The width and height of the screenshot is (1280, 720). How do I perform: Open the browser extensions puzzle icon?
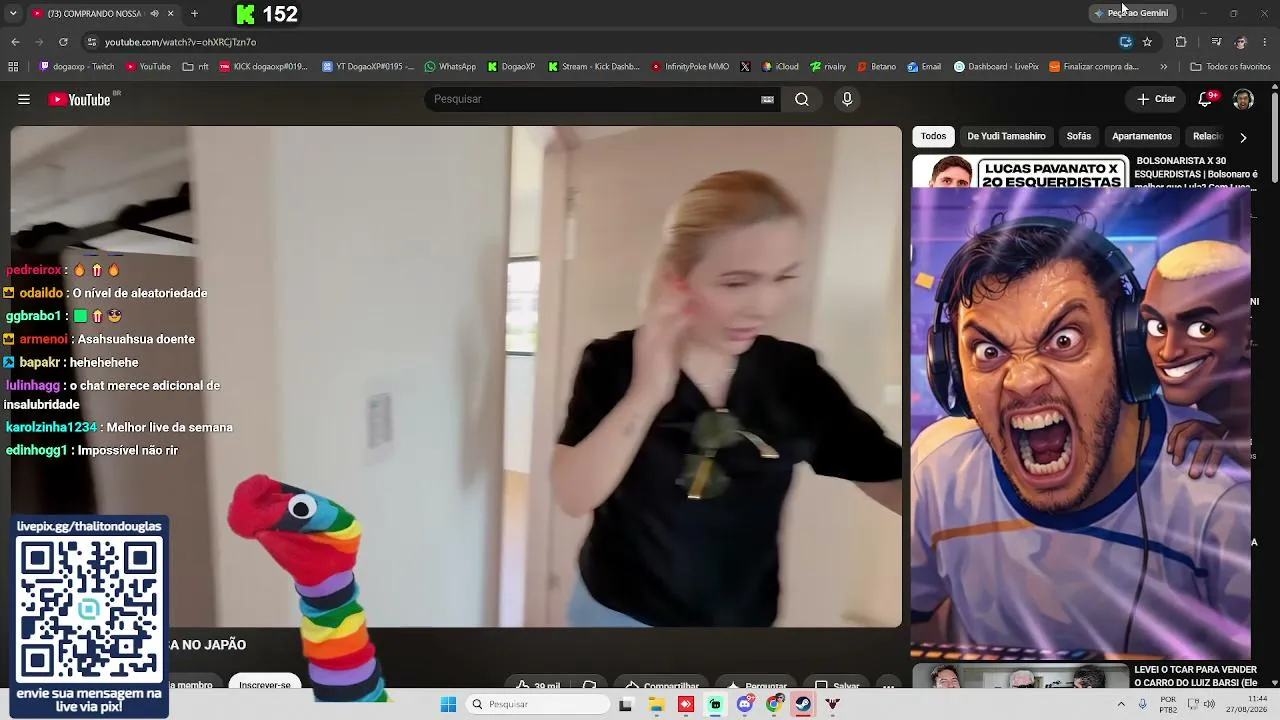pyautogui.click(x=1181, y=42)
